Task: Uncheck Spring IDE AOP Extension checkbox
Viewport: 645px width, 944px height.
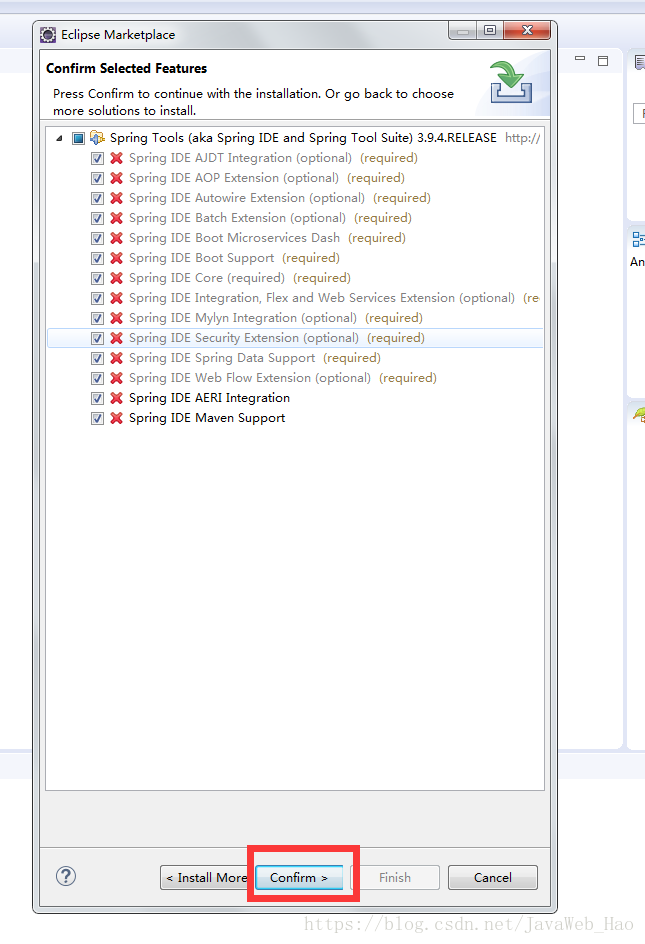Action: 97,178
